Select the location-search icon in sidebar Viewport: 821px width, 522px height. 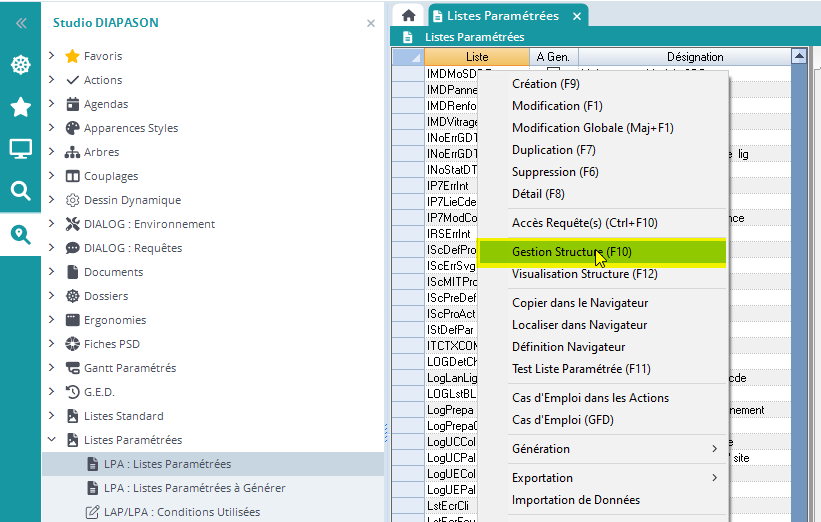20,234
